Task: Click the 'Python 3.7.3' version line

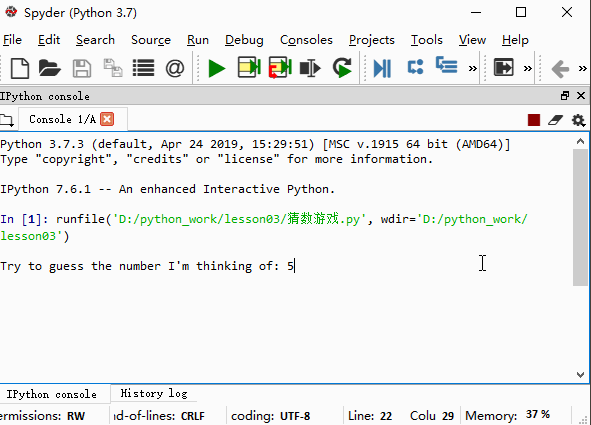Action: pyautogui.click(x=255, y=144)
